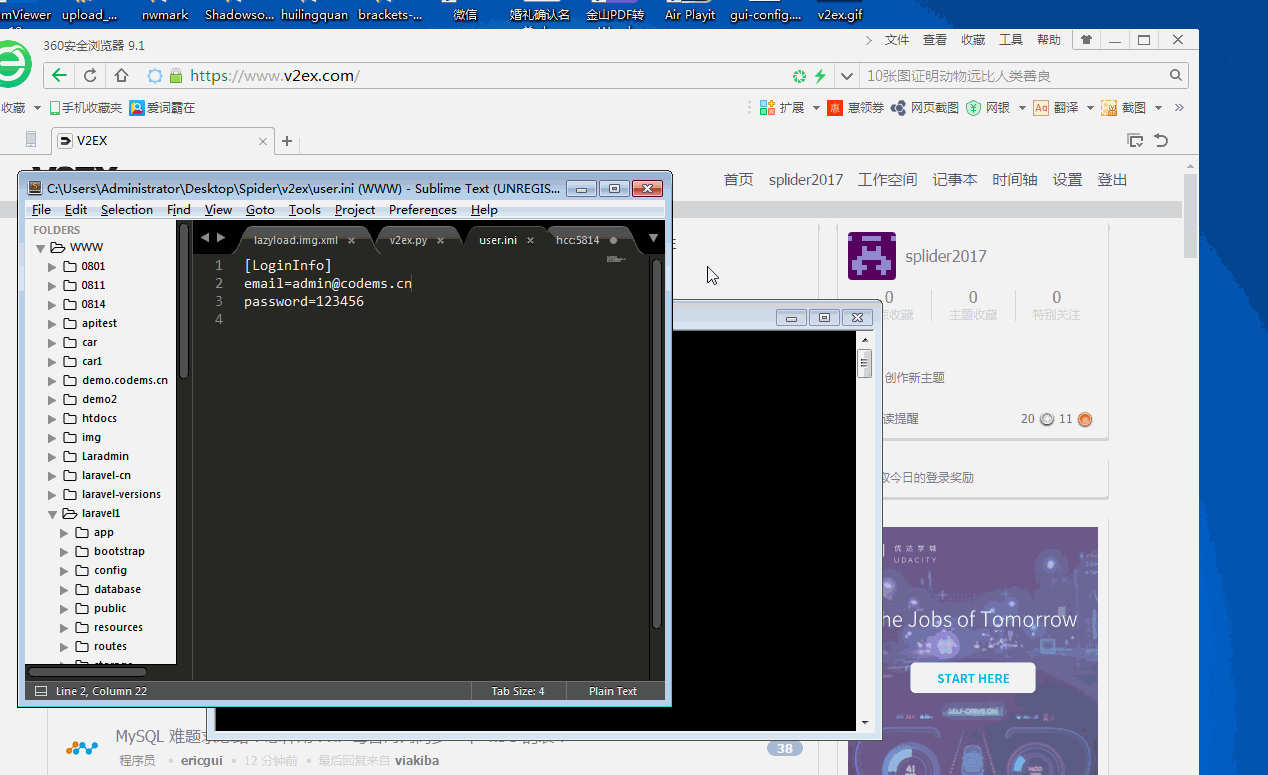
Task: Open the Preferences menu in Sublime Text
Action: pyautogui.click(x=423, y=210)
